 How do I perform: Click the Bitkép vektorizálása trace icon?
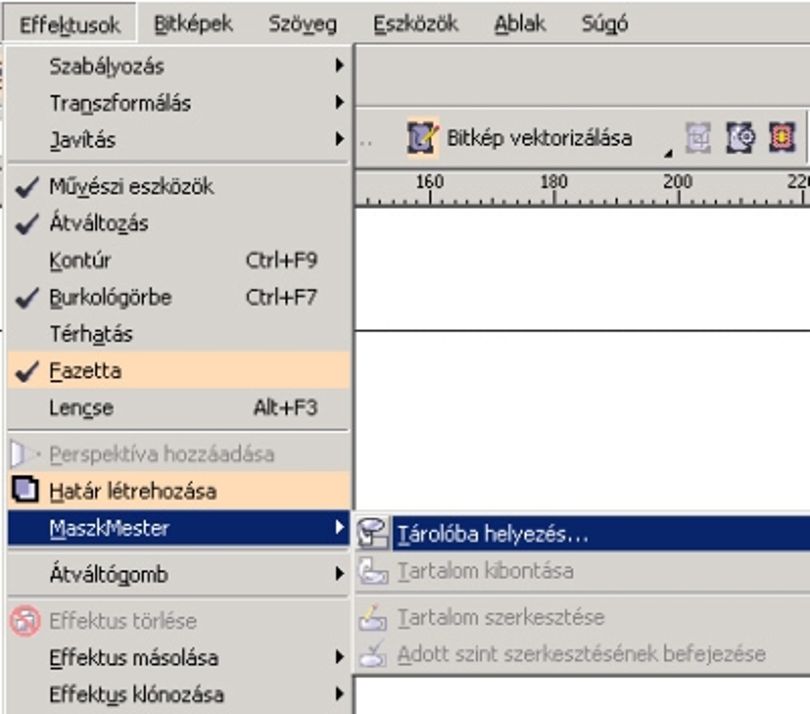click(423, 137)
